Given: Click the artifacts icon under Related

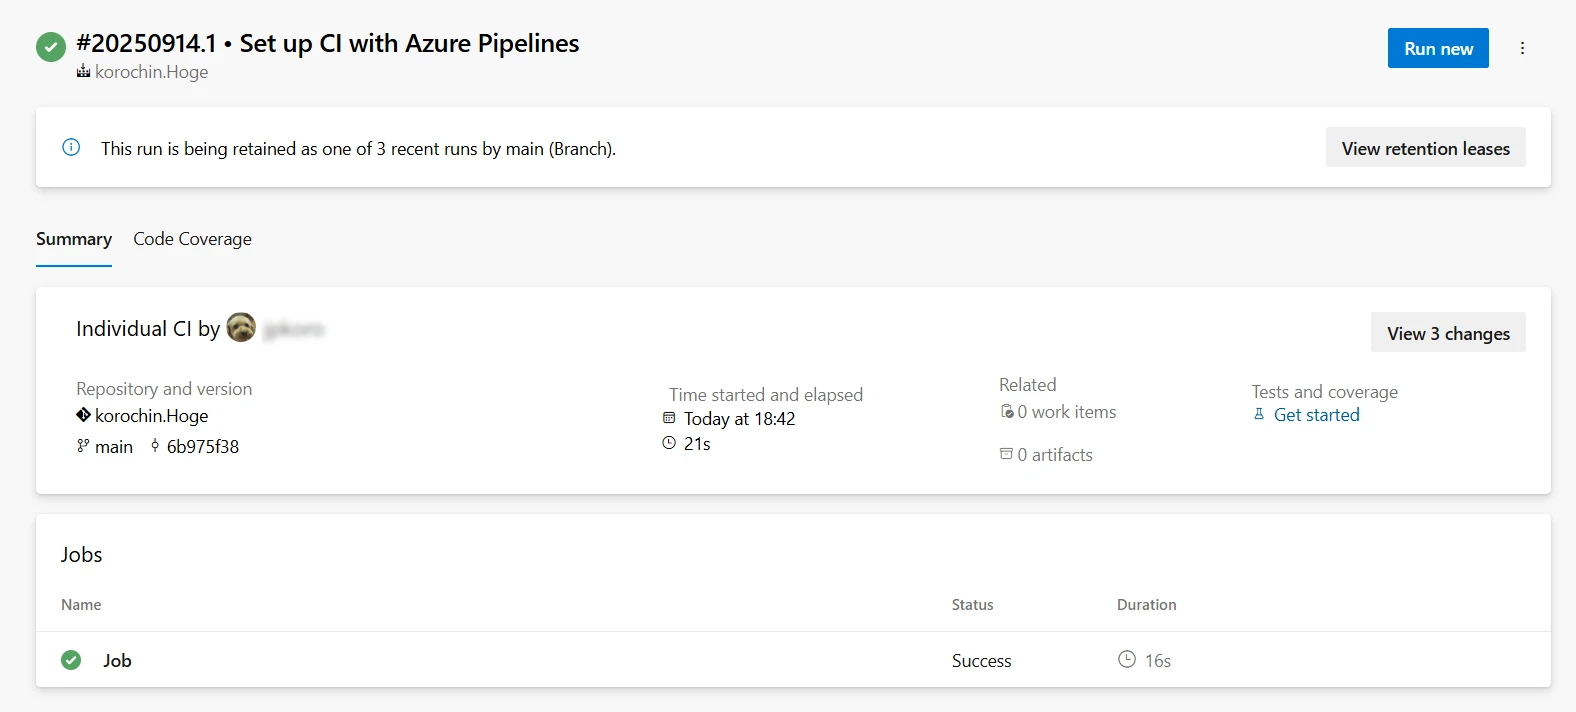Looking at the screenshot, I should pyautogui.click(x=1006, y=454).
